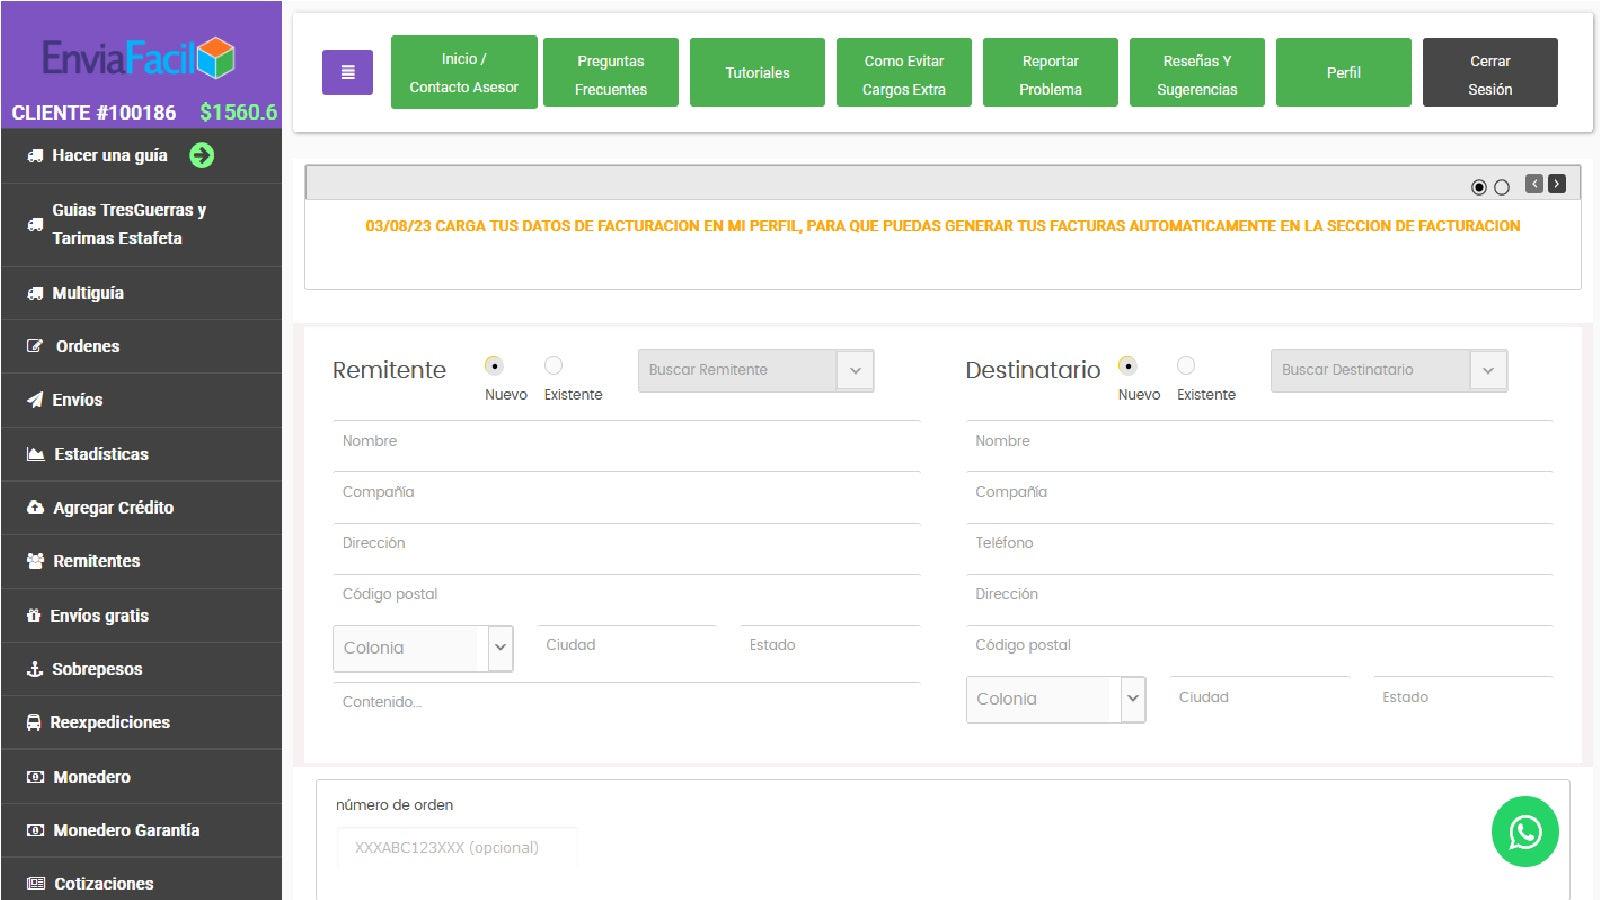The height and width of the screenshot is (900, 1600).
Task: Click Remitente Ciudad field
Action: pos(627,646)
